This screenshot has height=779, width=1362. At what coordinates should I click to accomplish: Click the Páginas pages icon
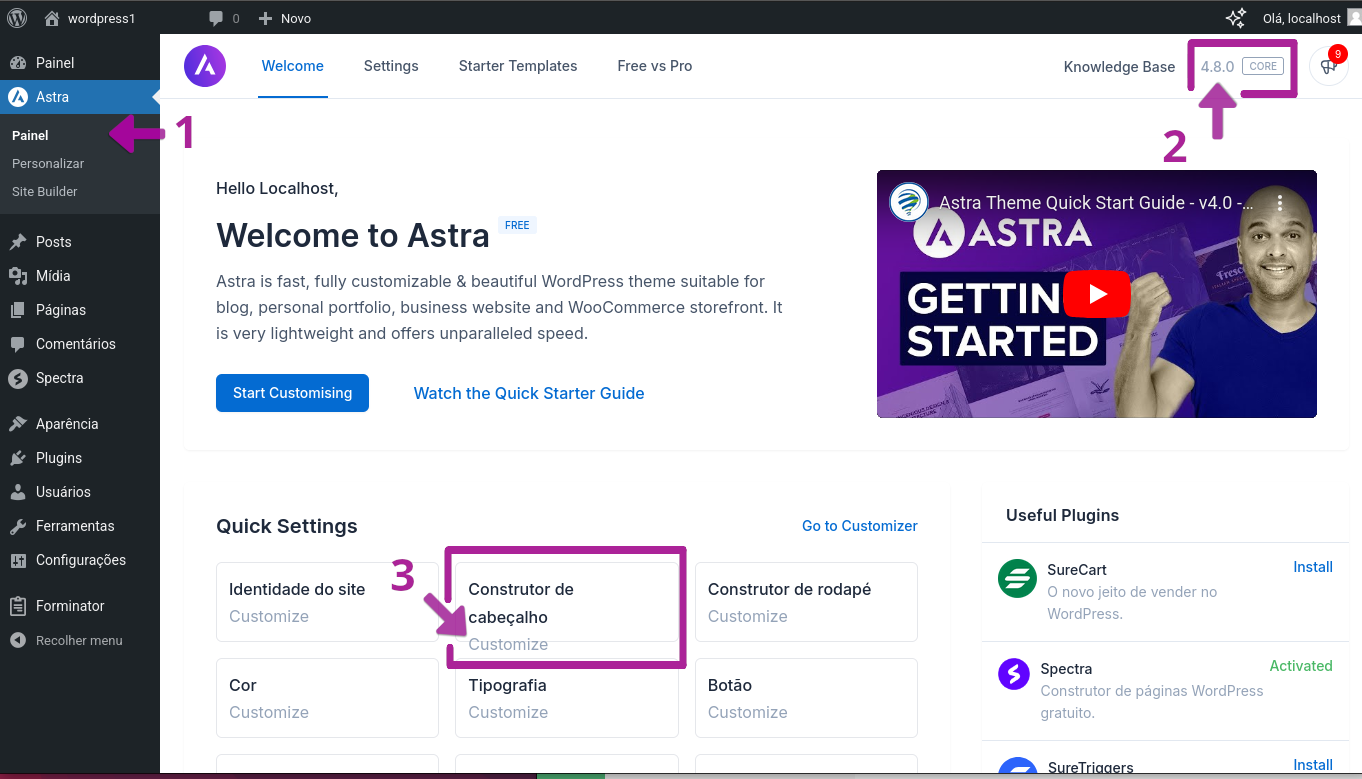click(x=18, y=310)
